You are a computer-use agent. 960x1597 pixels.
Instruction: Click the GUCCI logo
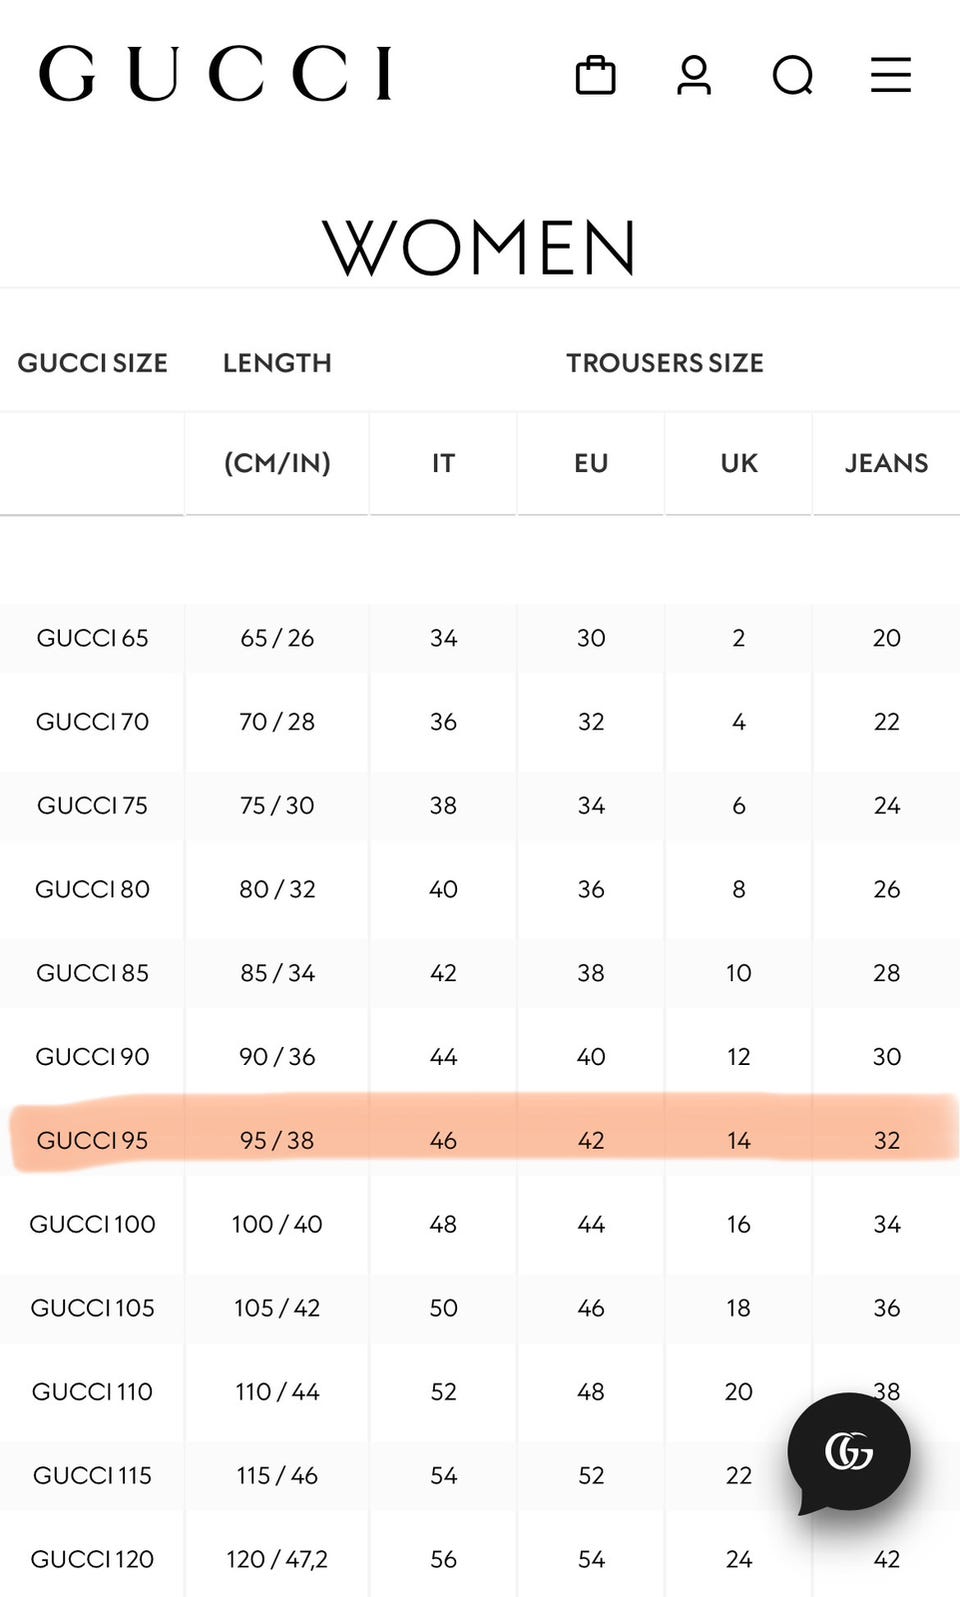[x=216, y=73]
